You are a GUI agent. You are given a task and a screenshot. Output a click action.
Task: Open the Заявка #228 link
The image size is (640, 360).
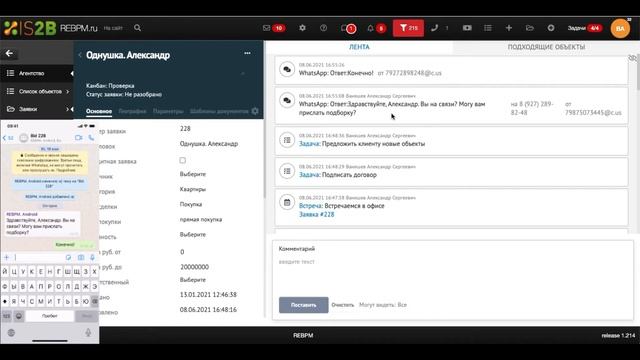click(x=316, y=214)
